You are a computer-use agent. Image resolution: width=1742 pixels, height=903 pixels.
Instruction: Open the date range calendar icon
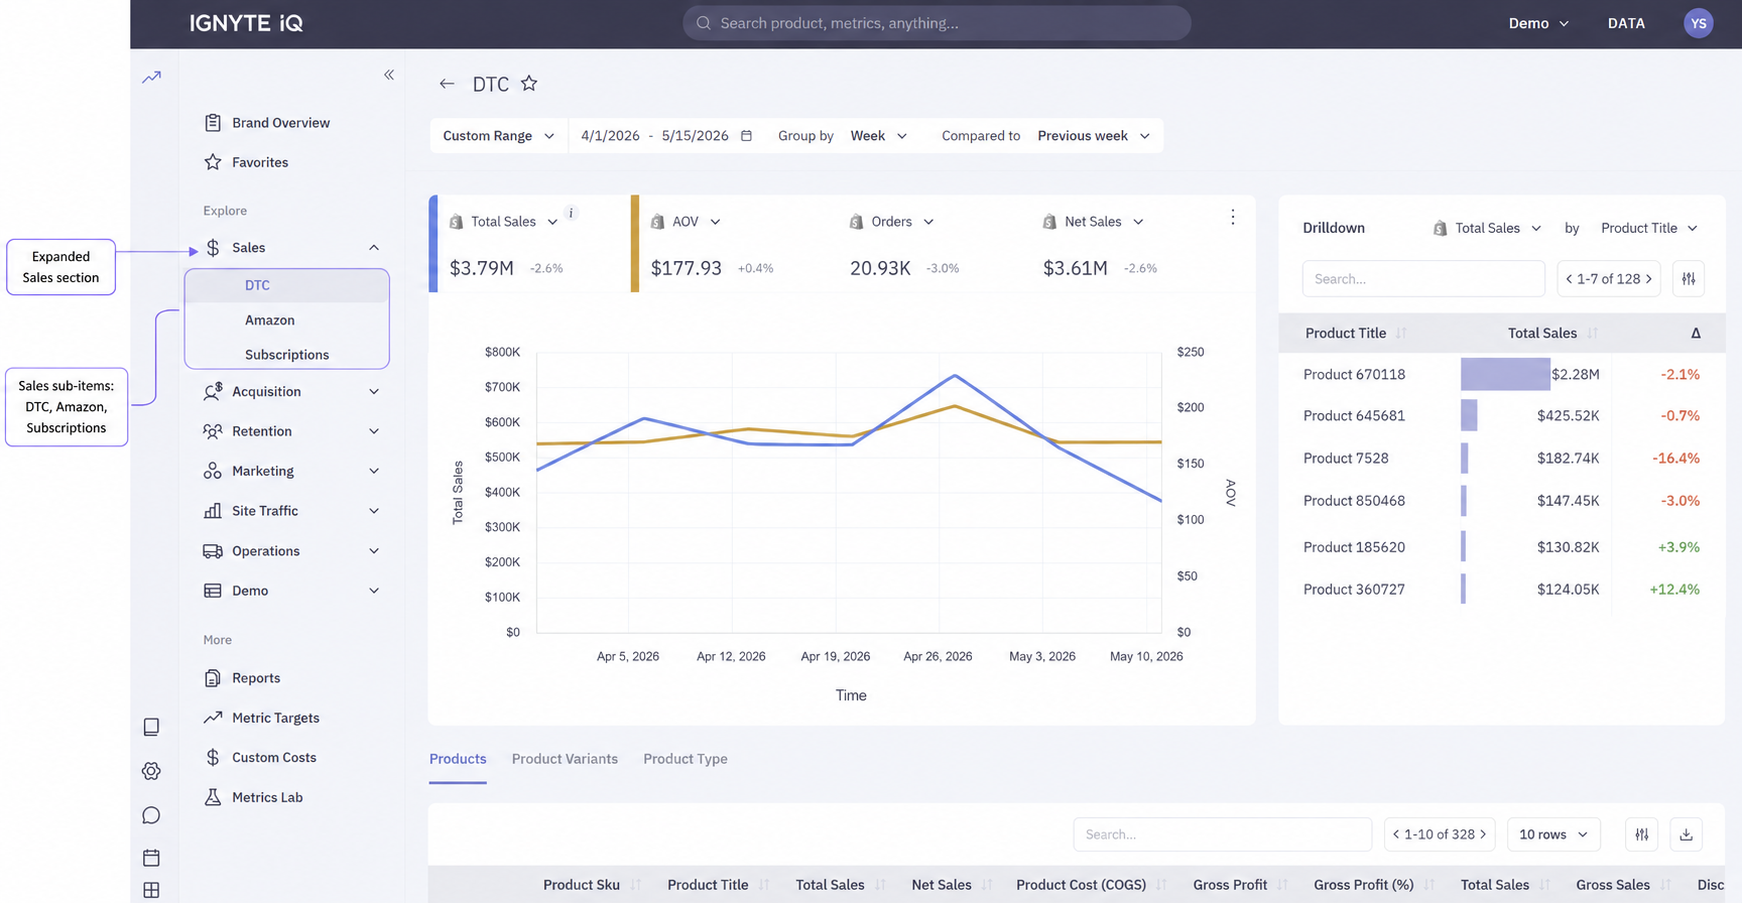(x=746, y=136)
